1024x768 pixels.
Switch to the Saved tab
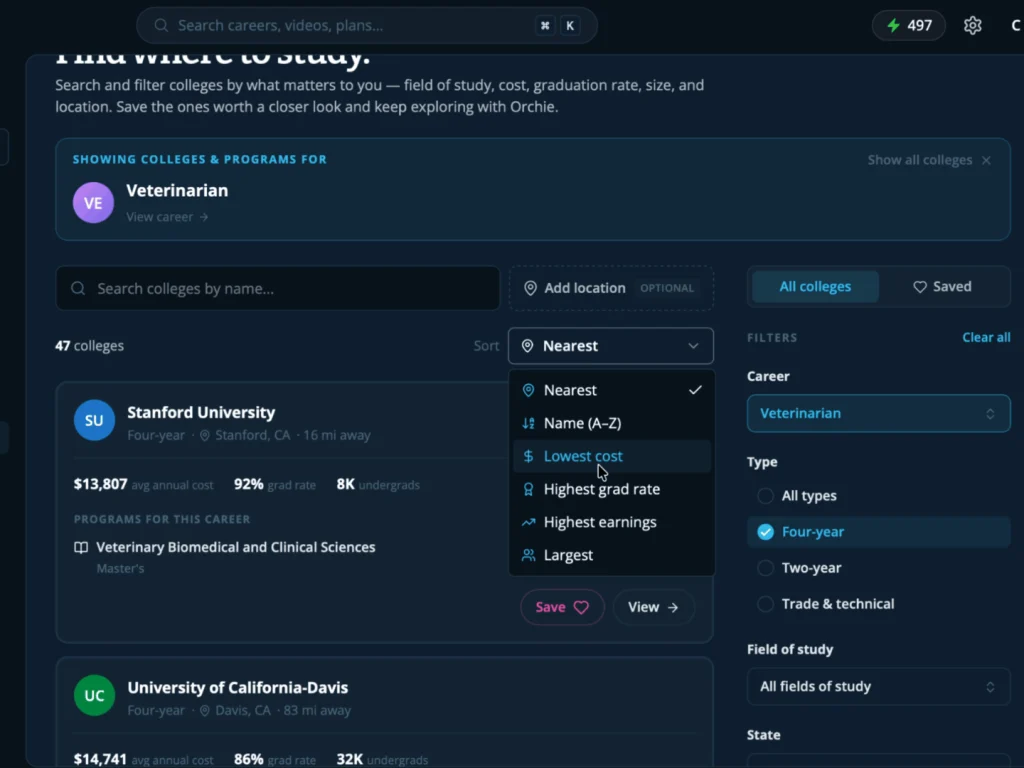click(x=942, y=287)
